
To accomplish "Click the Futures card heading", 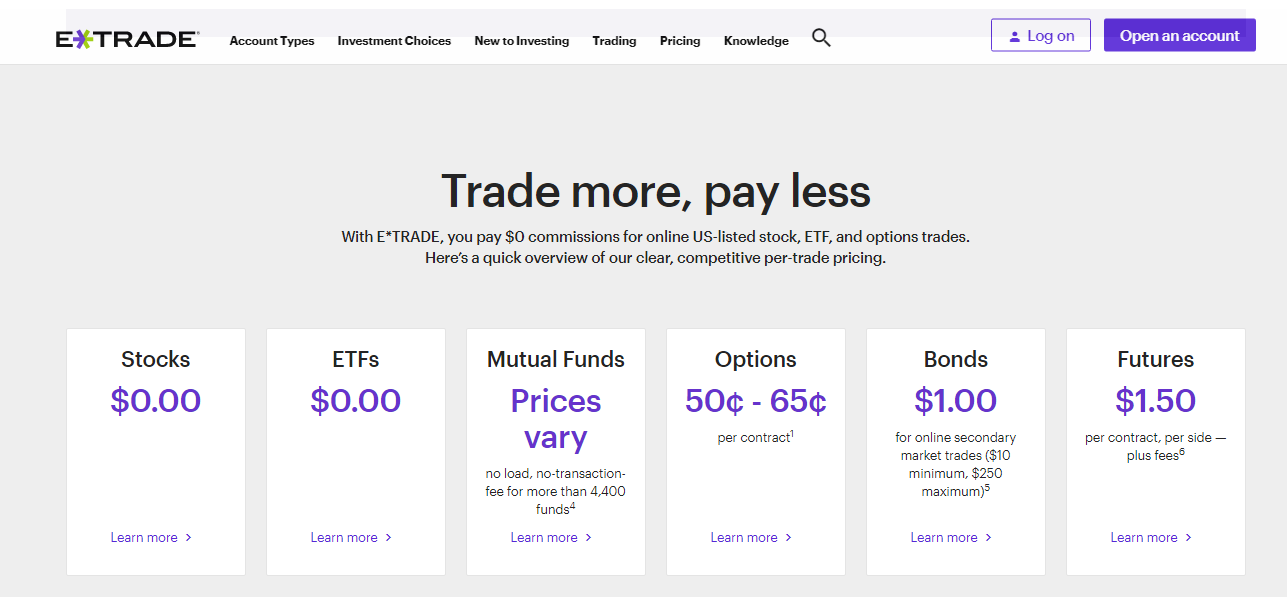I will [x=1156, y=359].
